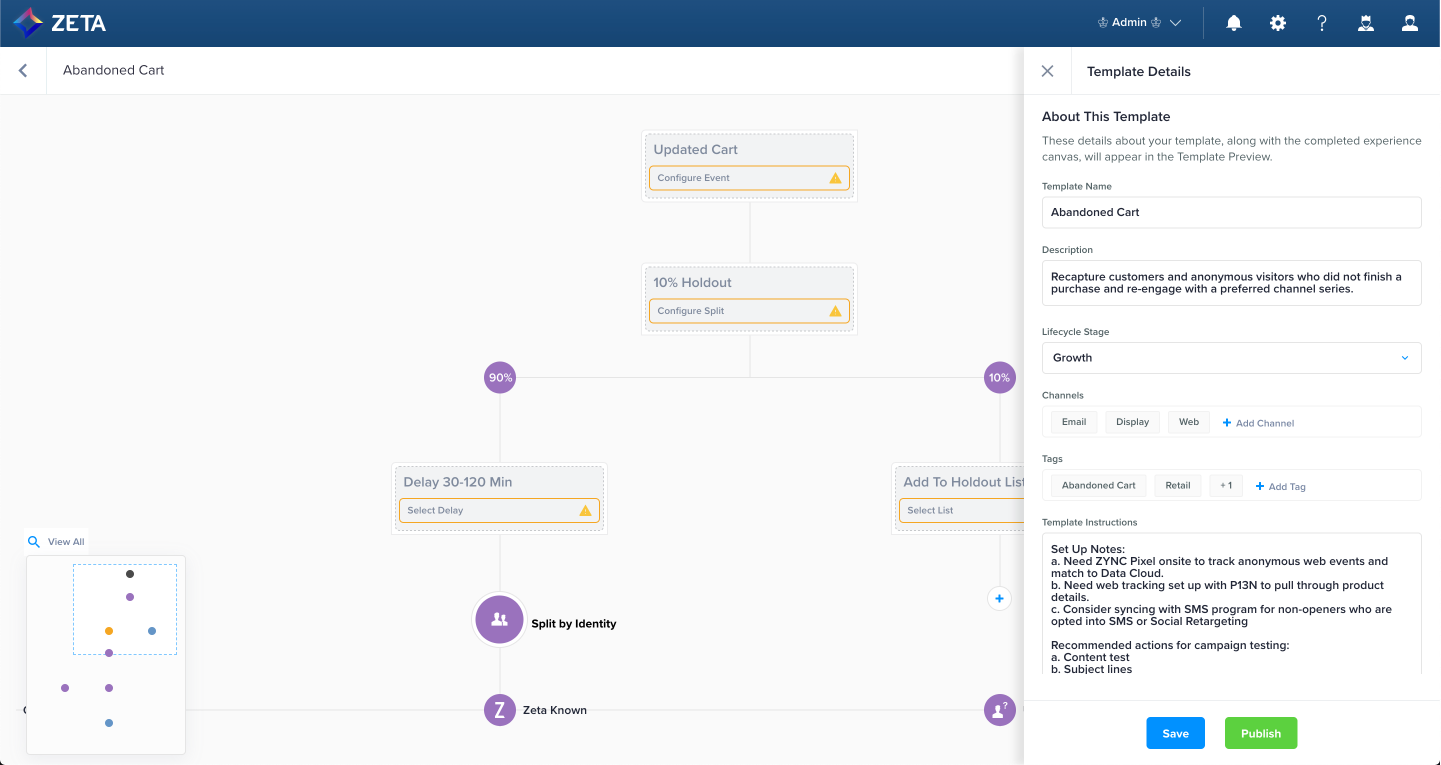Open the settings gear icon
The height and width of the screenshot is (765, 1441).
tap(1278, 23)
